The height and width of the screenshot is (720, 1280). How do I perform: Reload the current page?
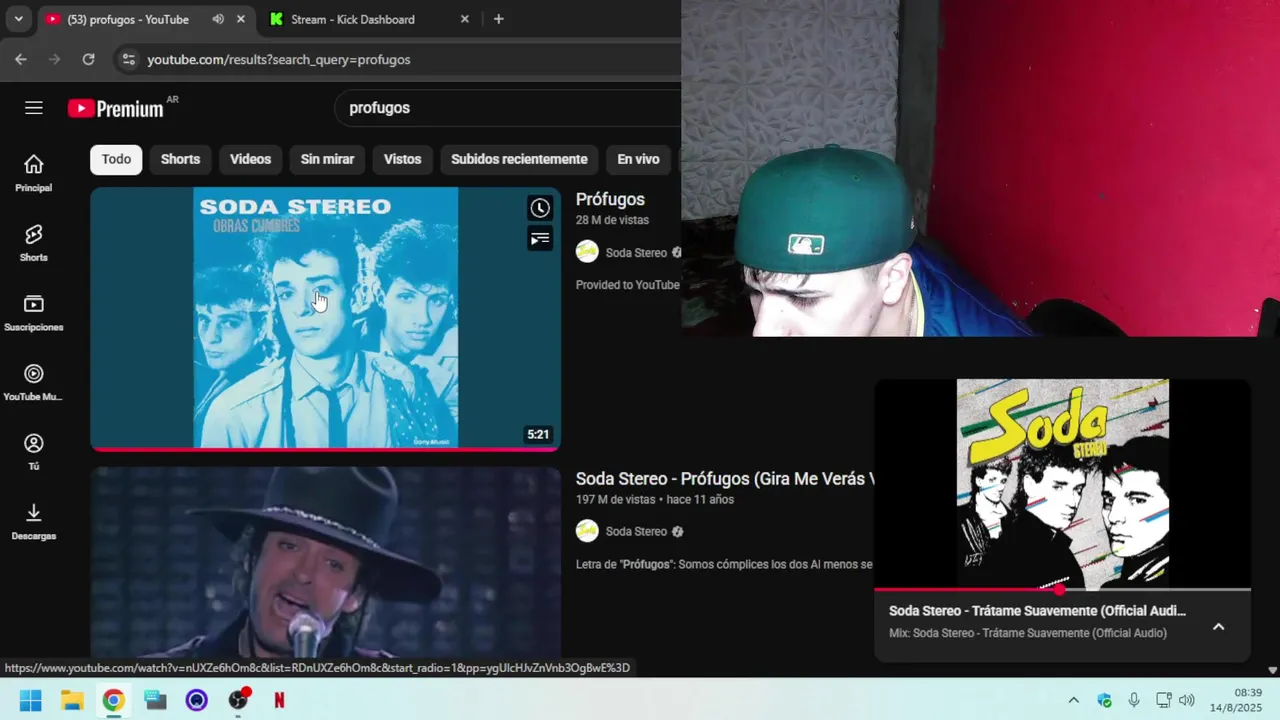(88, 59)
